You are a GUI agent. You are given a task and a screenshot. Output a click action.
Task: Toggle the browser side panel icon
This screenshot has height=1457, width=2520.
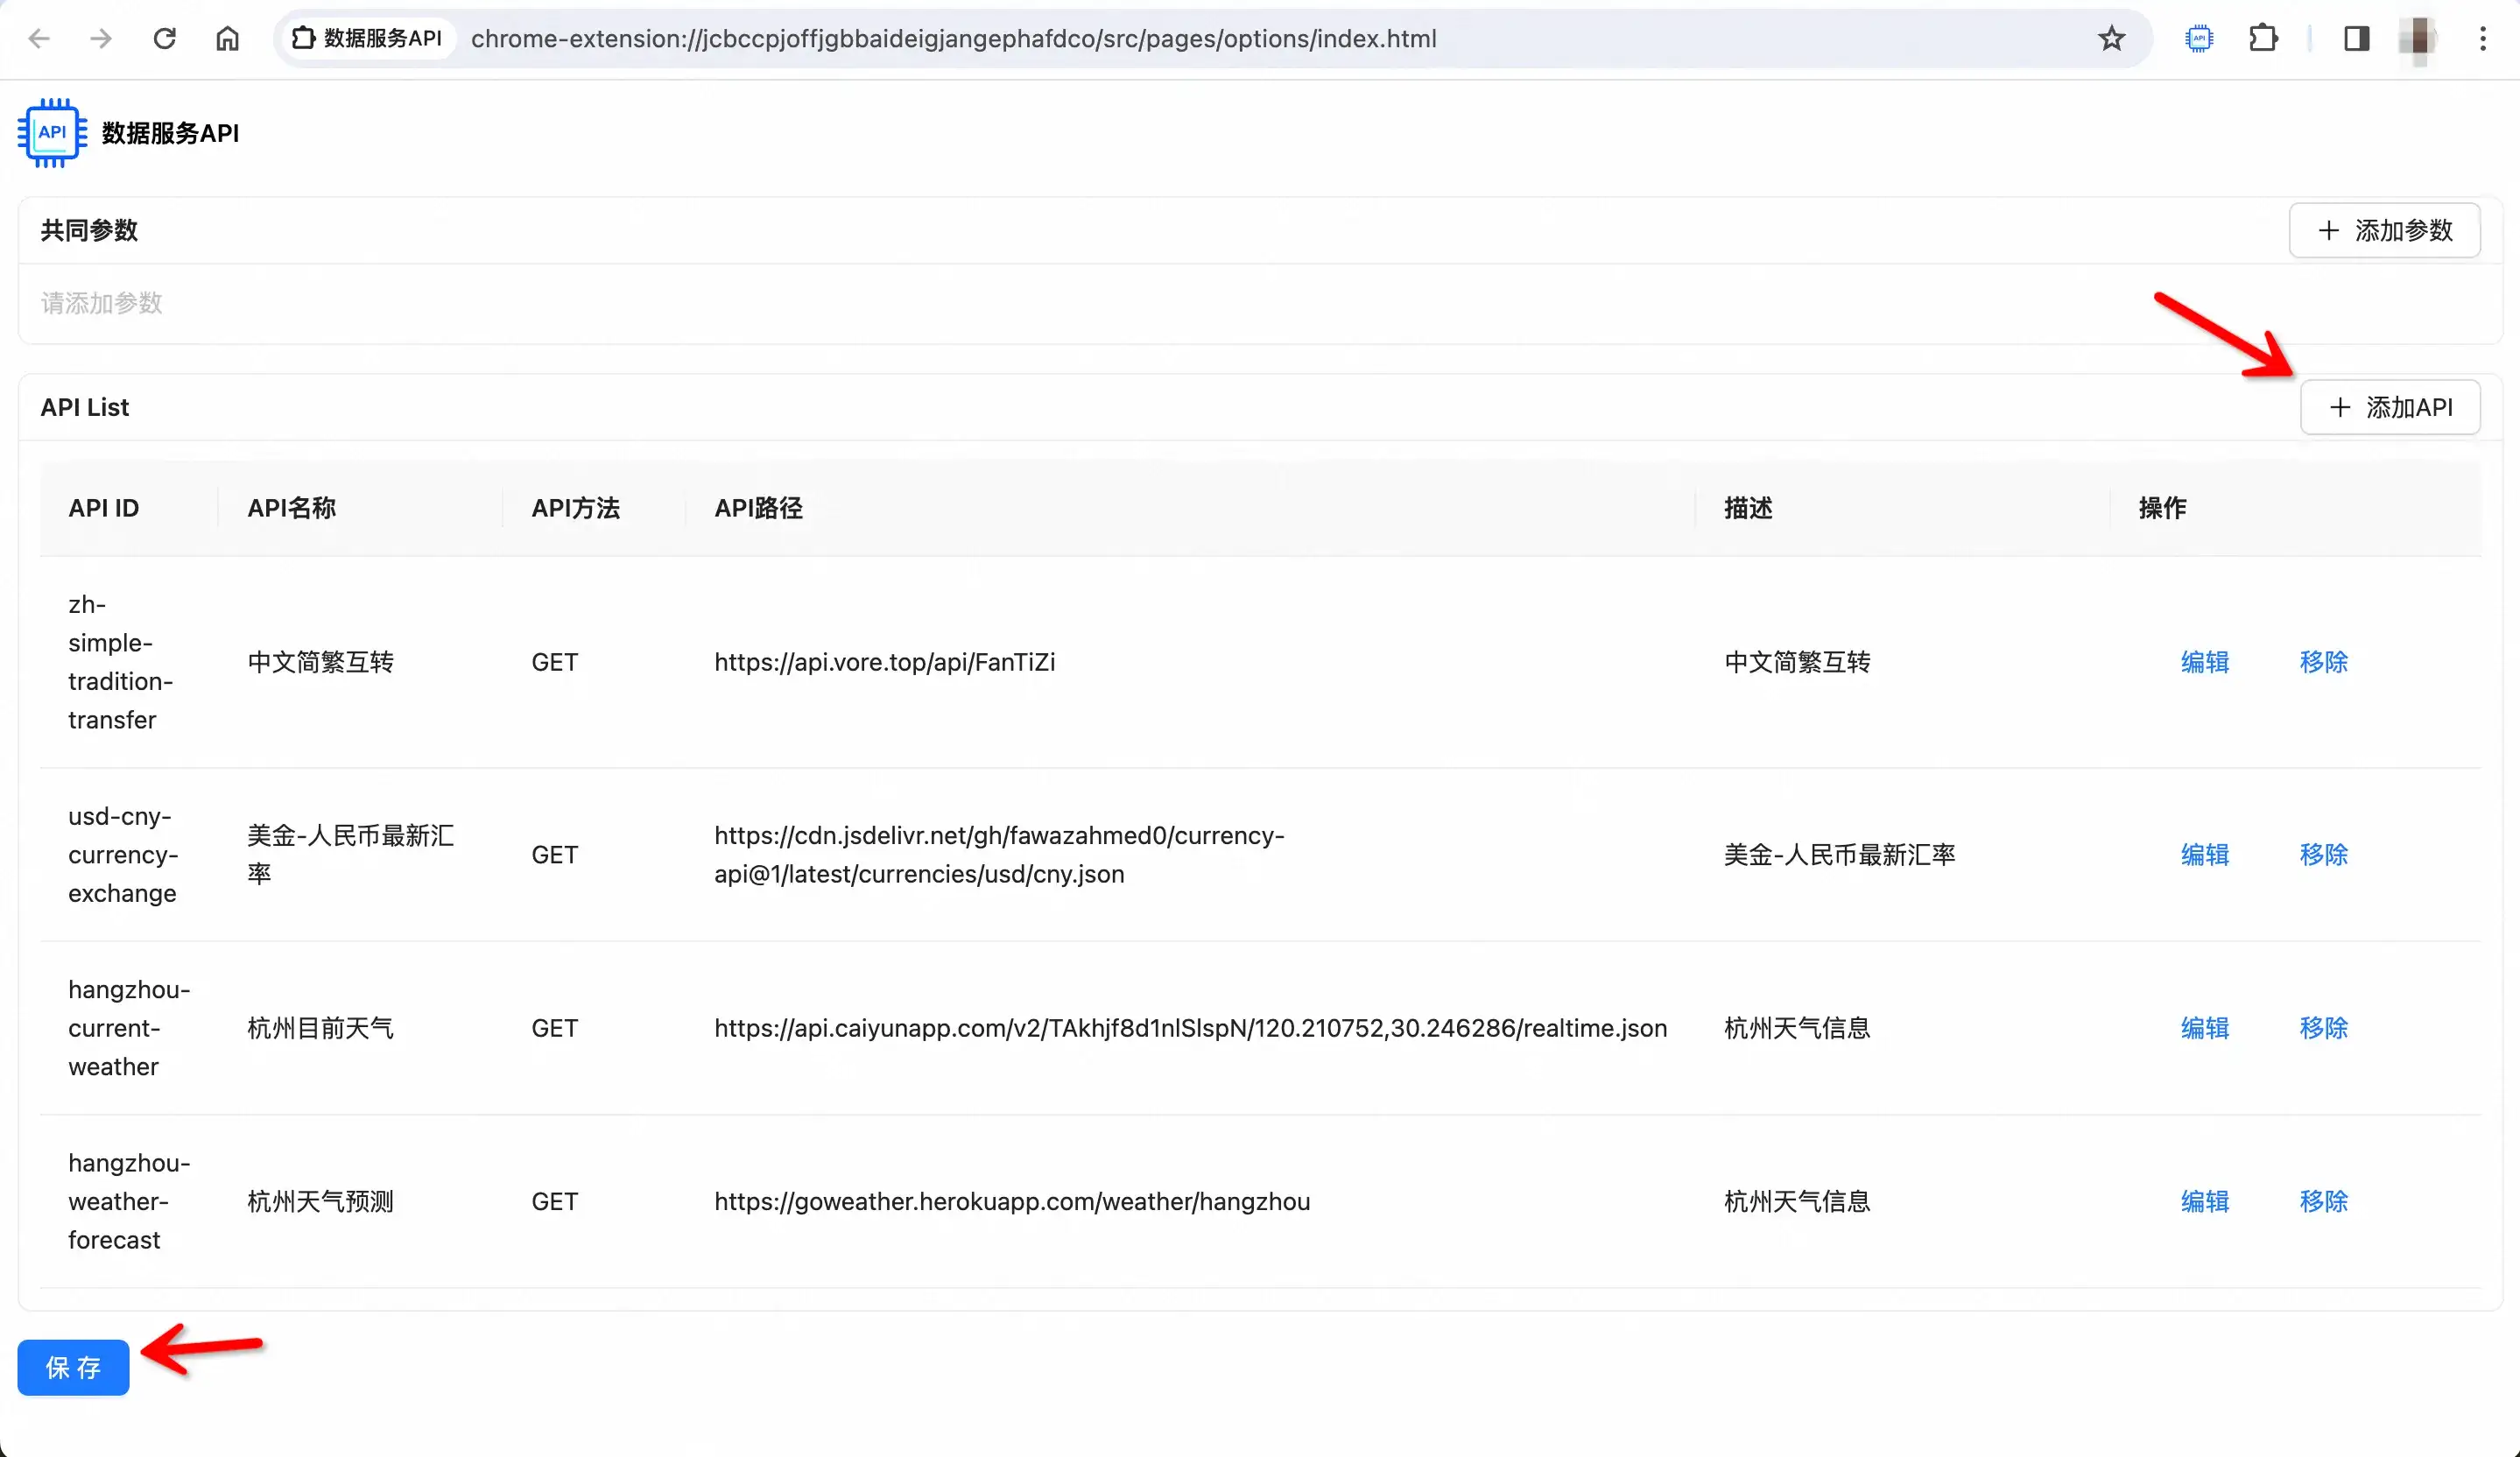click(2357, 39)
